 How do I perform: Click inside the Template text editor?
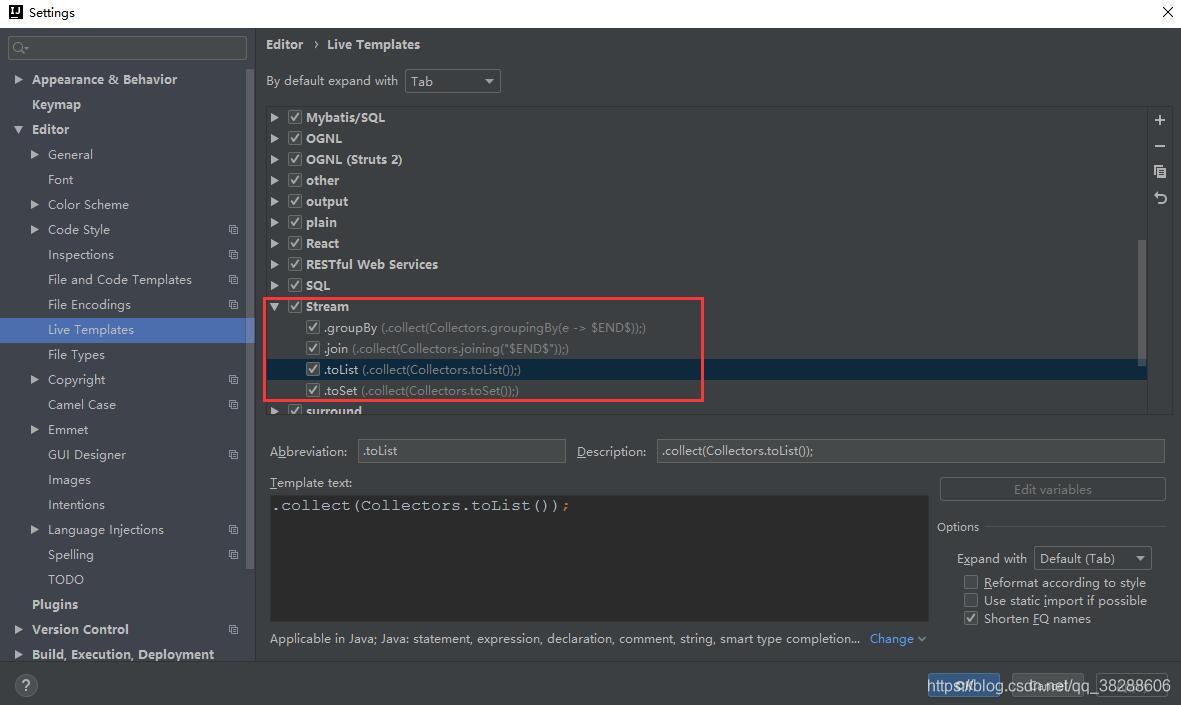tap(599, 558)
